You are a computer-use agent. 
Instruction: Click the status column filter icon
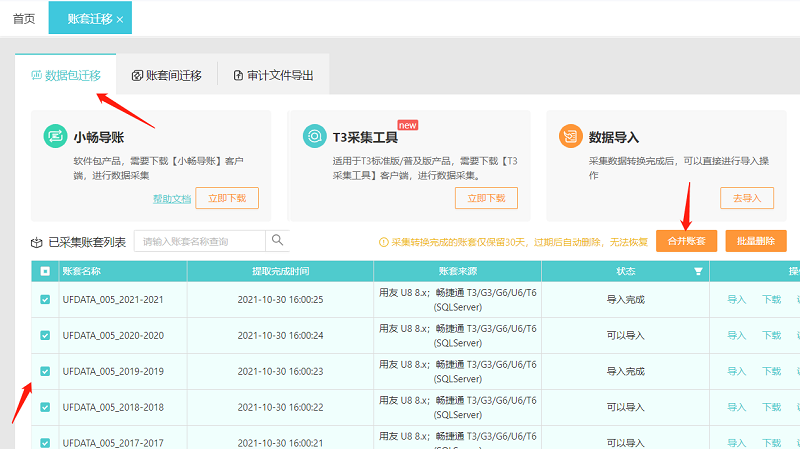[698, 271]
